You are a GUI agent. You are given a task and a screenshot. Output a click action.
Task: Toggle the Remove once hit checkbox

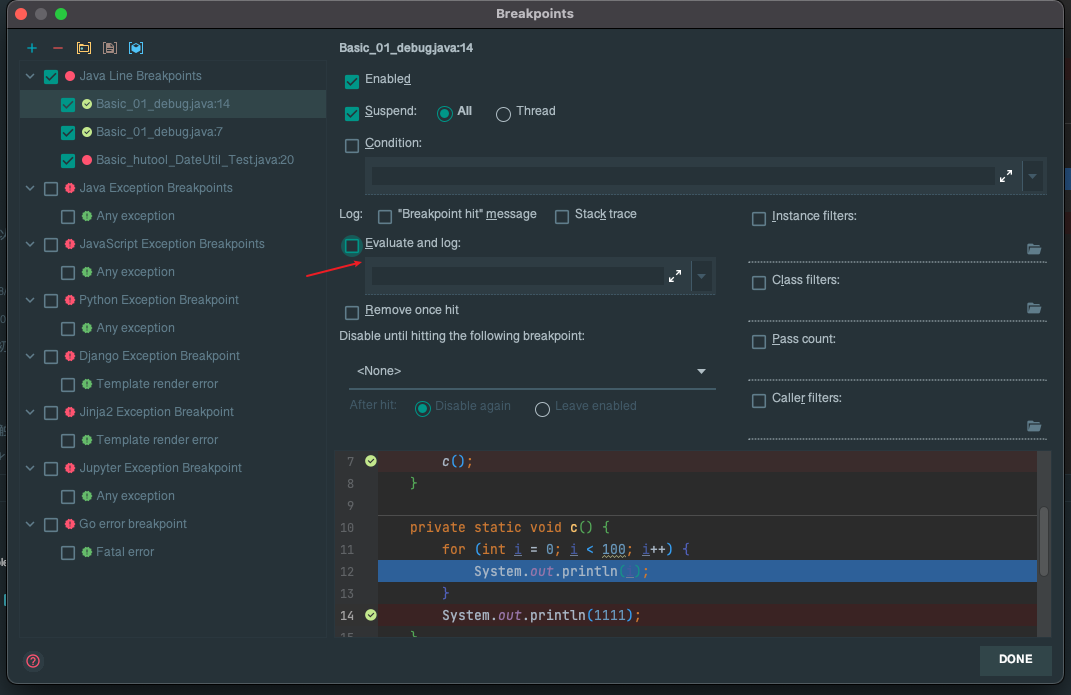[352, 311]
